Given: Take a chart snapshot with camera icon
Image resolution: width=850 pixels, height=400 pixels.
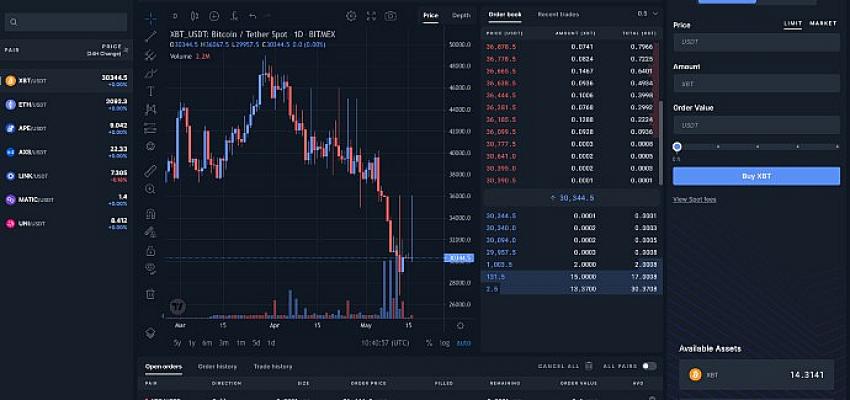Looking at the screenshot, I should tap(391, 16).
